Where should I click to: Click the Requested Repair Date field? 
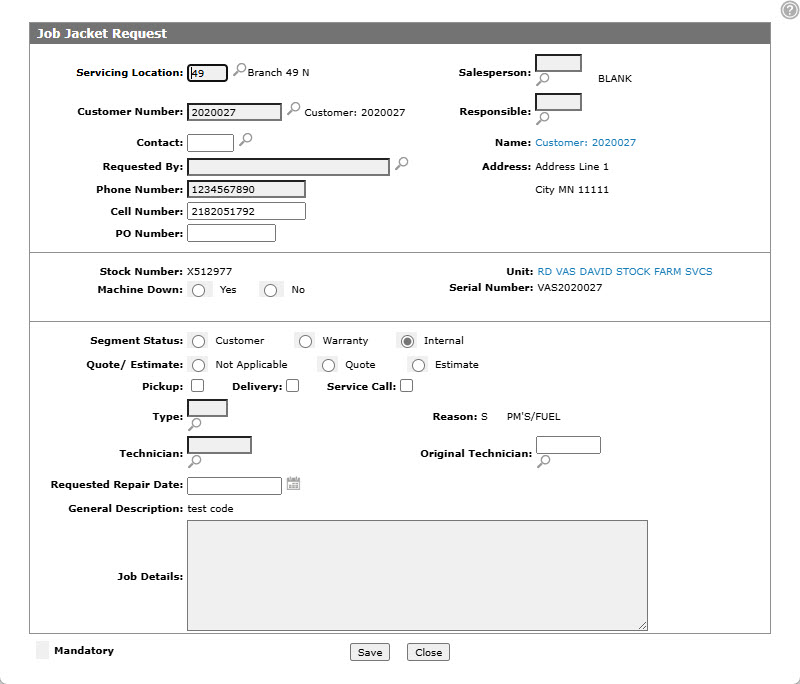[x=234, y=486]
